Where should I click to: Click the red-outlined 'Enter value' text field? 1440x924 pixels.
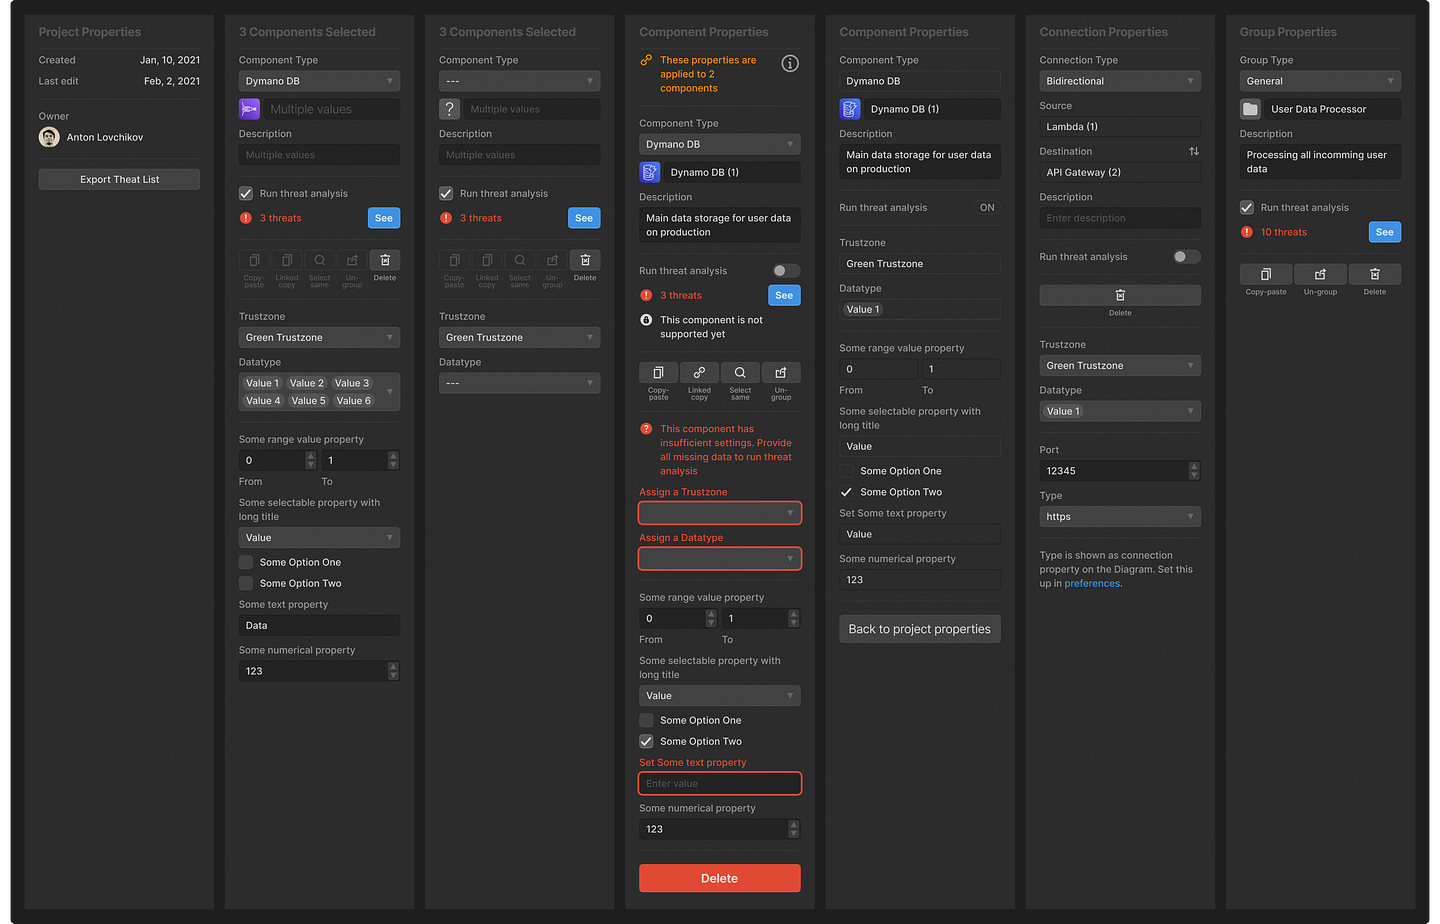point(720,784)
